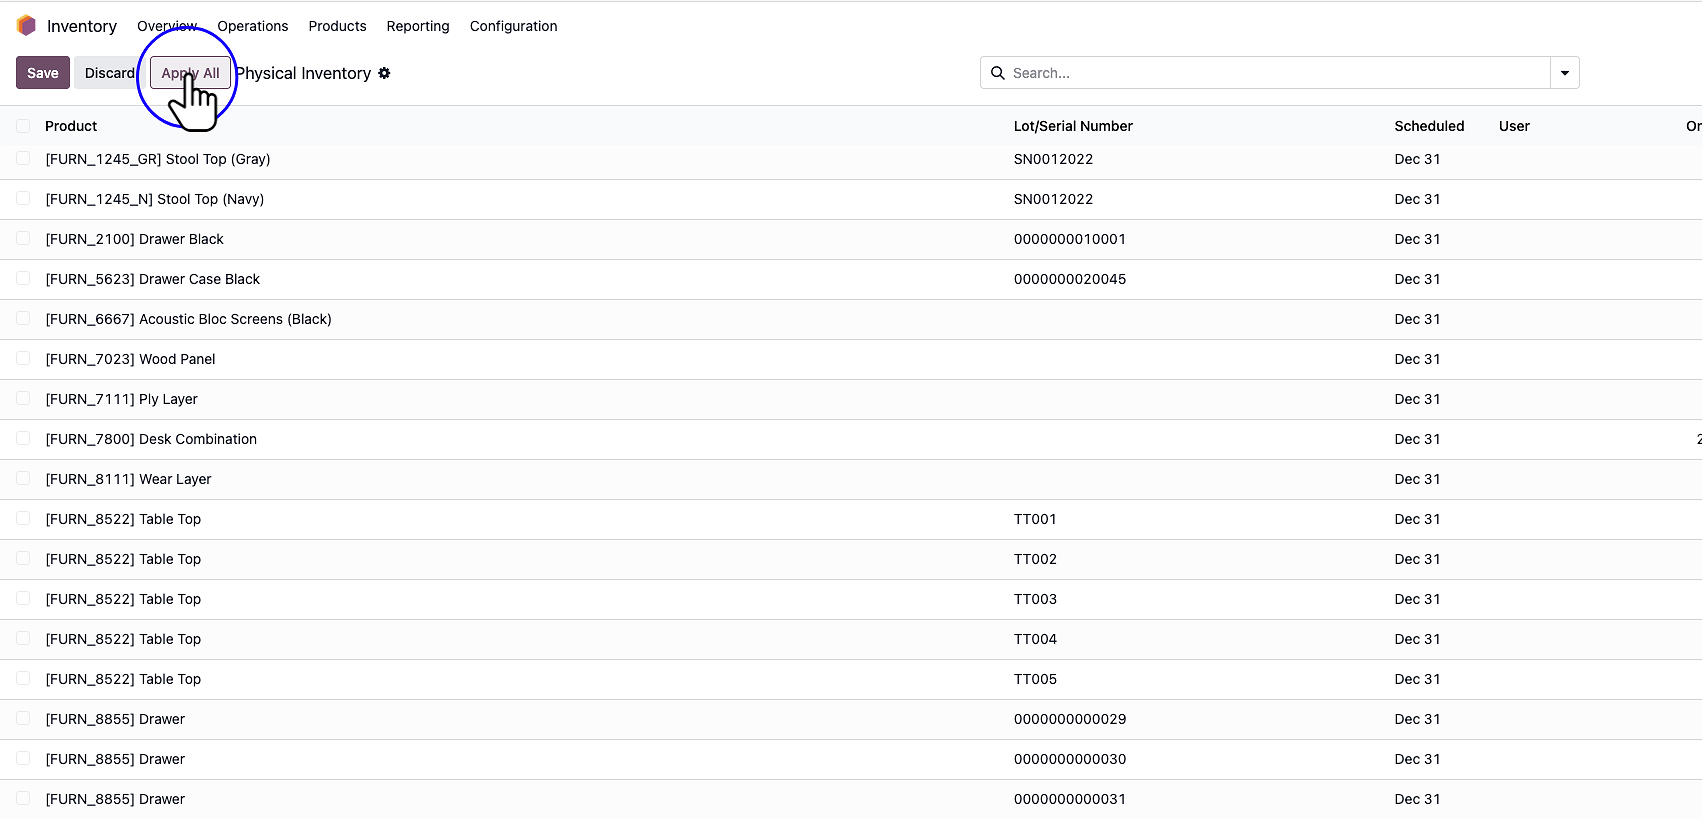Image resolution: width=1702 pixels, height=819 pixels.
Task: Sort by Lot/Serial Number column header
Action: coord(1072,126)
